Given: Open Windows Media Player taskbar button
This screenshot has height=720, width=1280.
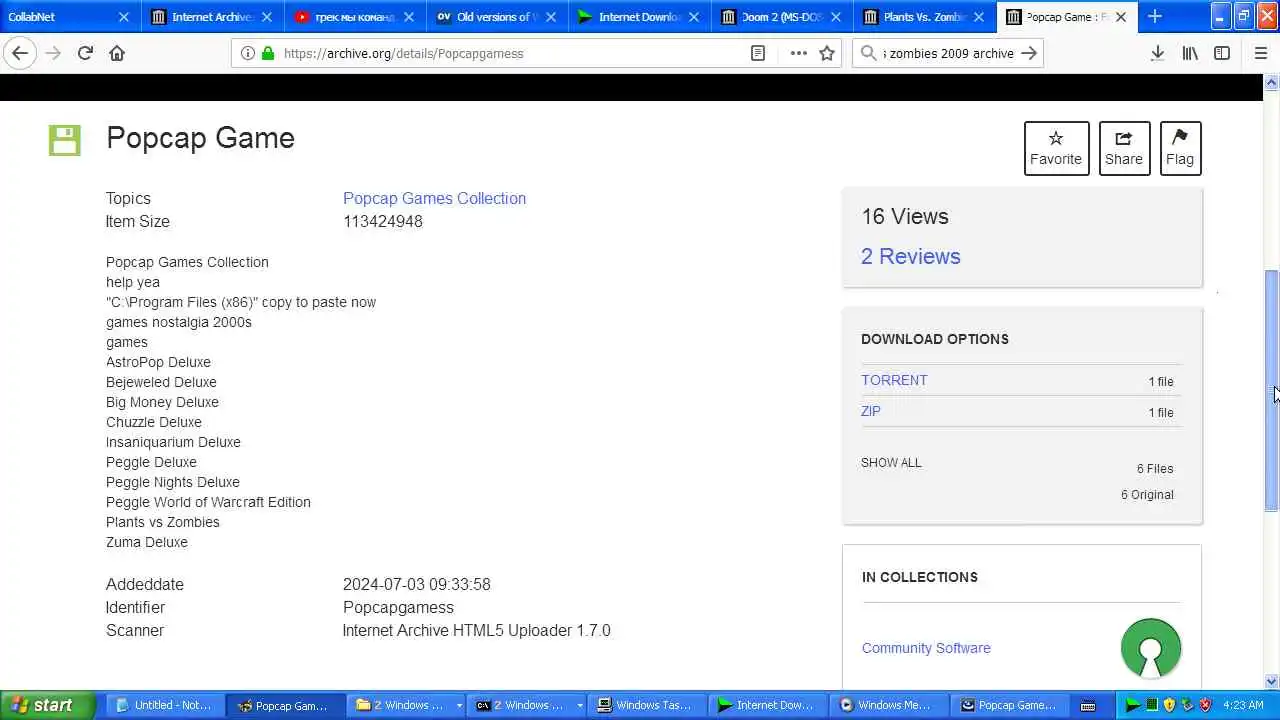Looking at the screenshot, I should point(888,705).
